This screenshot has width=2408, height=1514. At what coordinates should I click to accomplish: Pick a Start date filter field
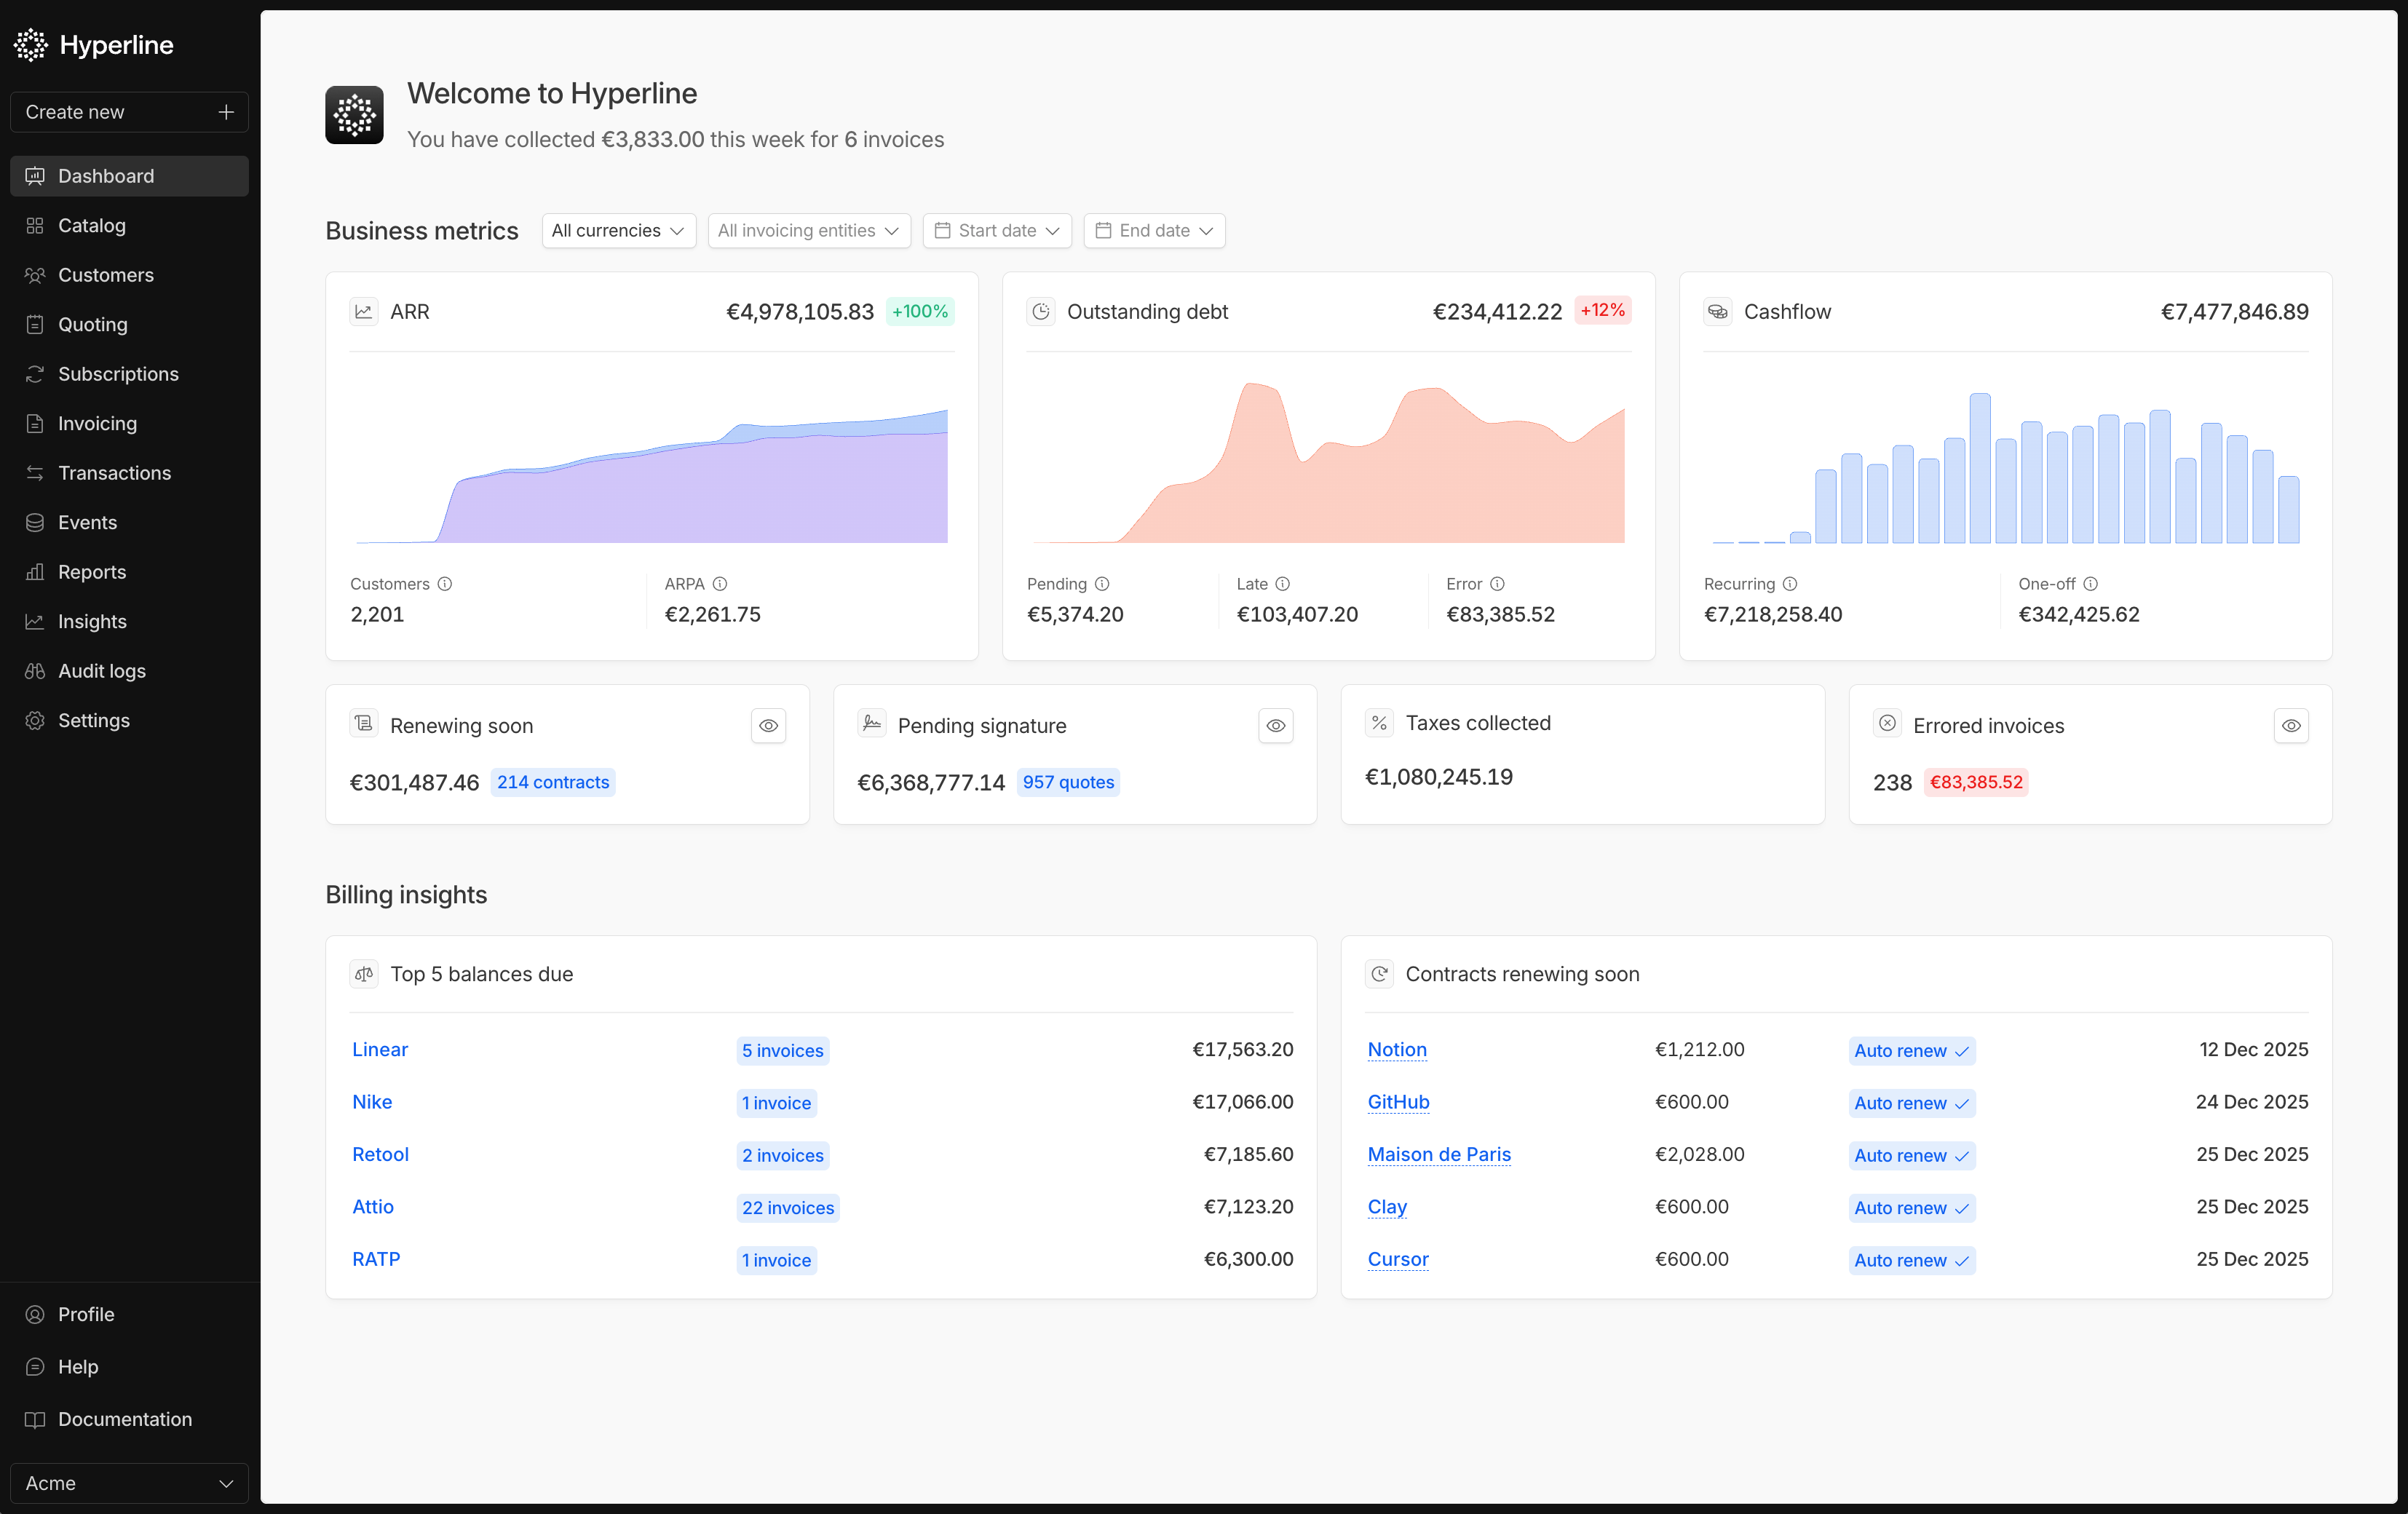click(x=997, y=231)
